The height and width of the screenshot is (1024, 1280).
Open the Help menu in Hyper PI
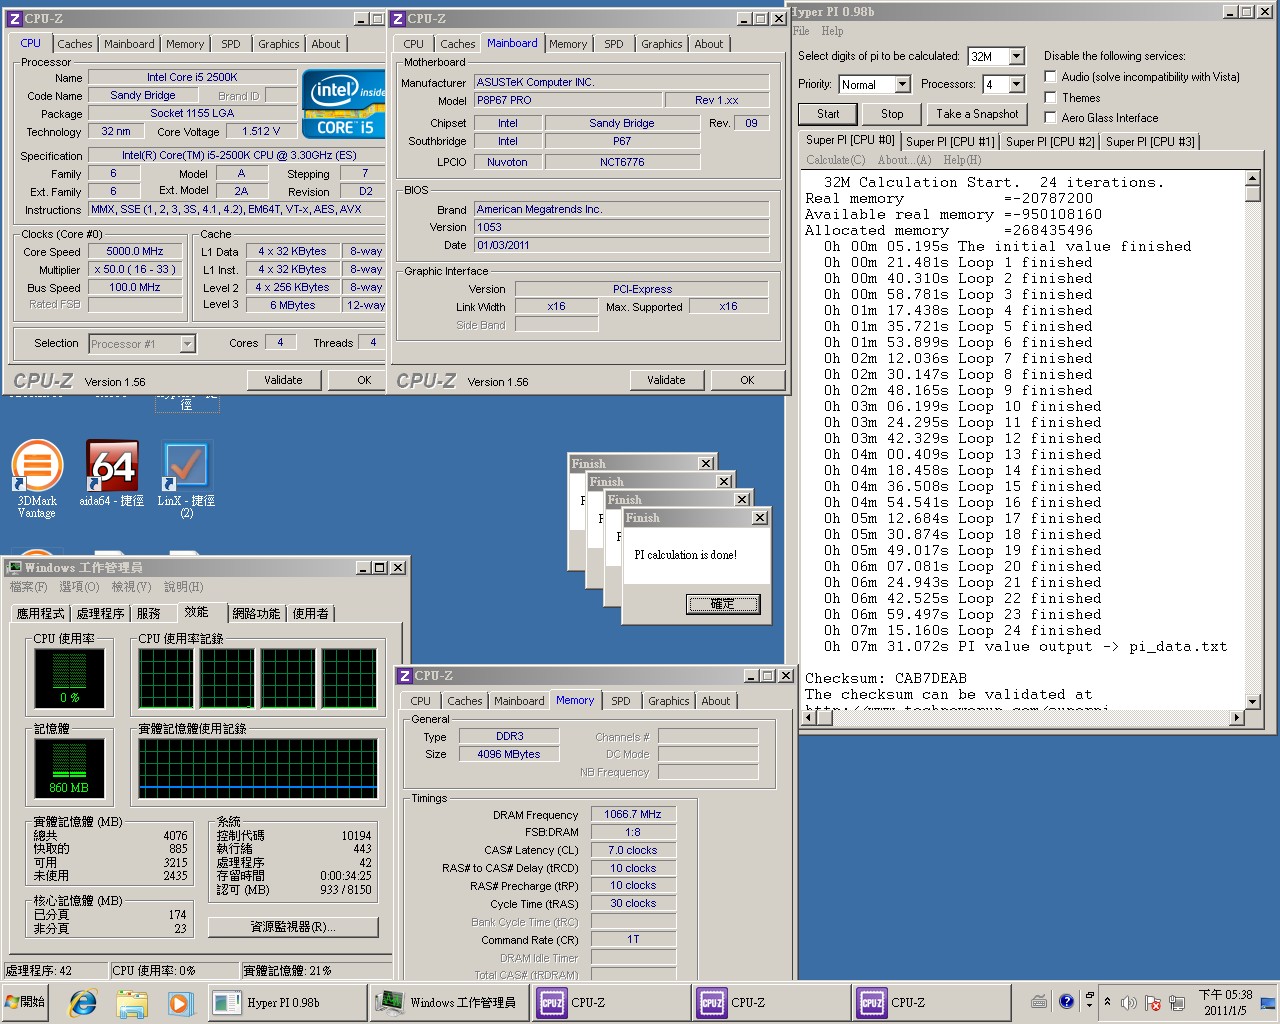pos(832,31)
